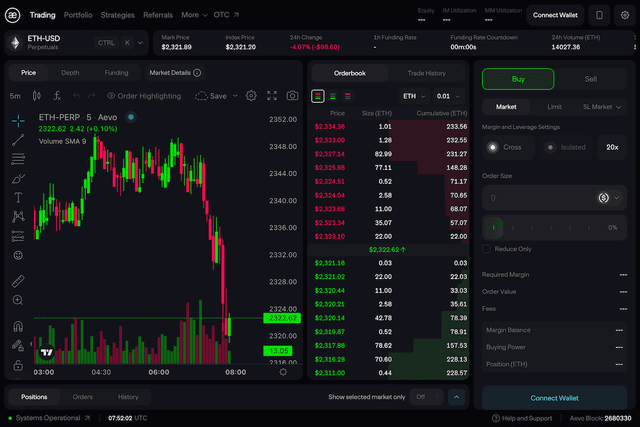Click the Aevo logo icon
640x427 pixels.
tap(12, 15)
